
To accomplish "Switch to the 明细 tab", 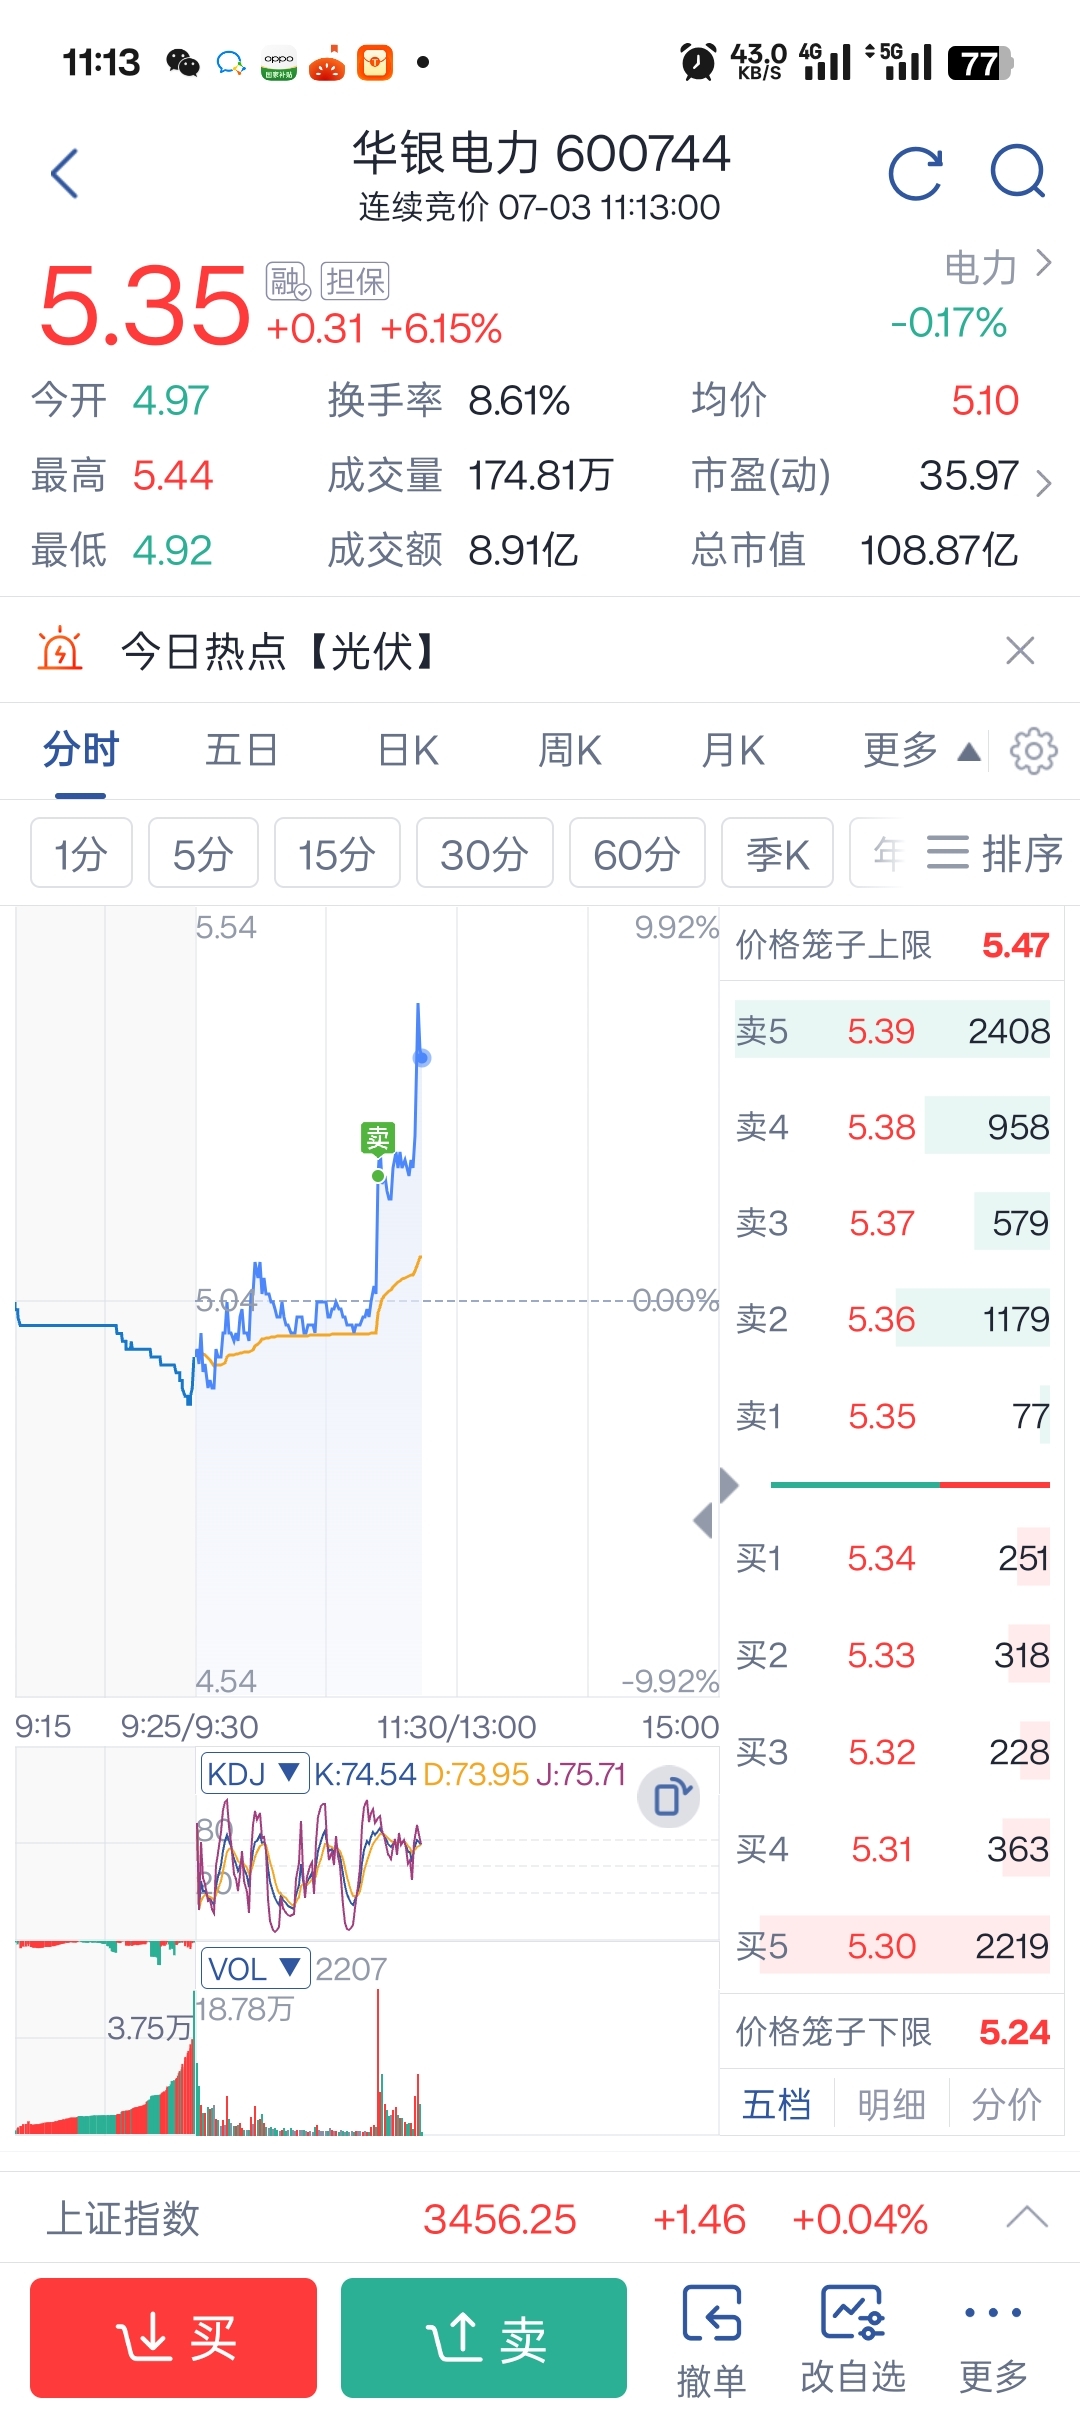I will pyautogui.click(x=891, y=2105).
